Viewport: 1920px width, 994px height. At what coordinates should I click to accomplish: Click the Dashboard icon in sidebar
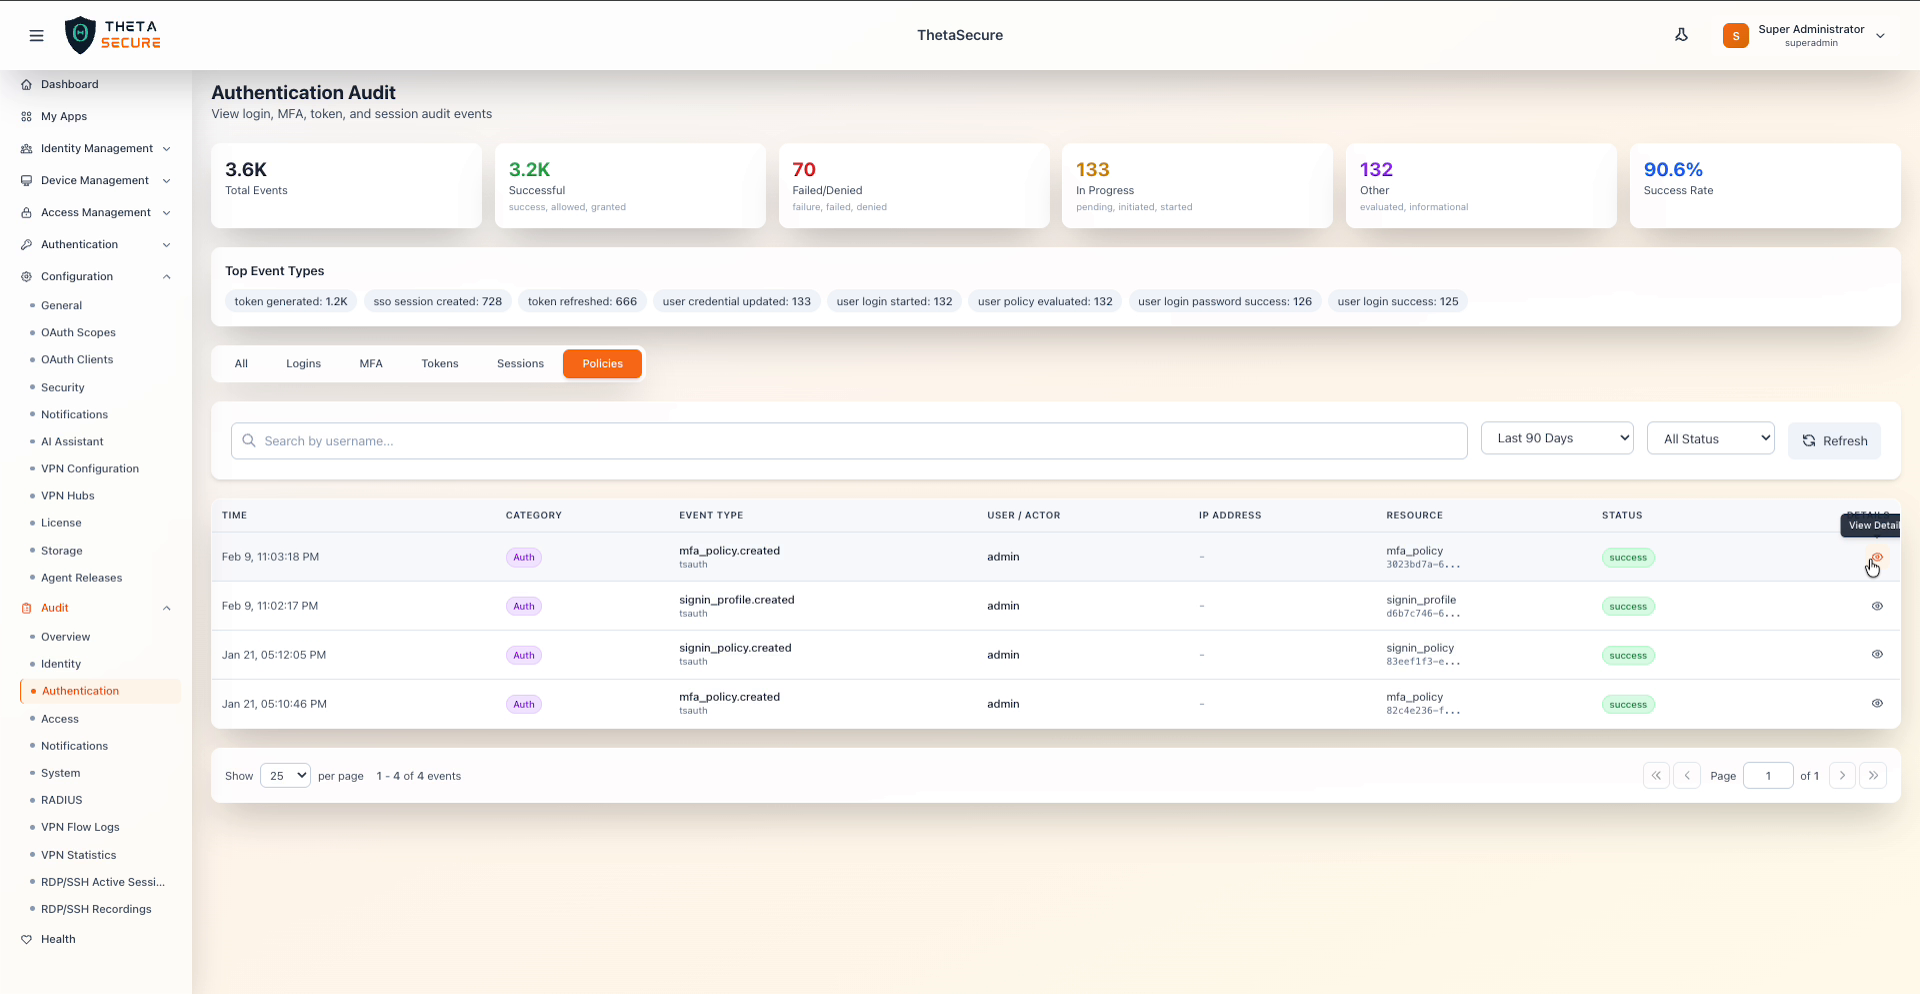click(25, 84)
